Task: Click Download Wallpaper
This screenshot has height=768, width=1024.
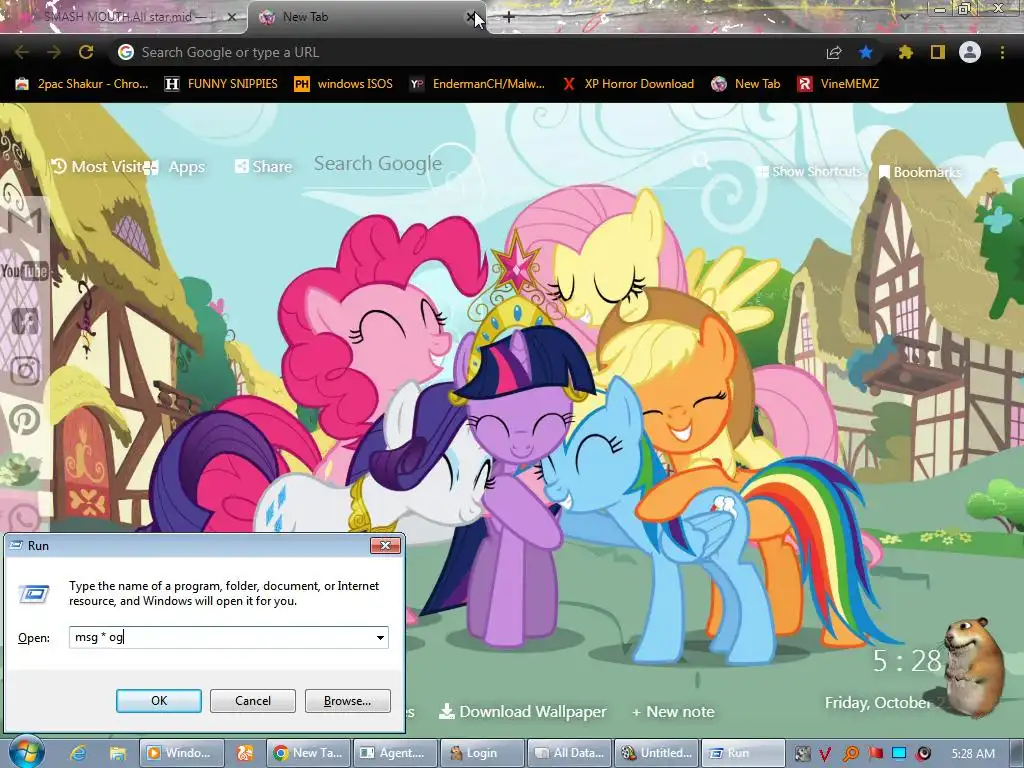Action: (x=522, y=711)
